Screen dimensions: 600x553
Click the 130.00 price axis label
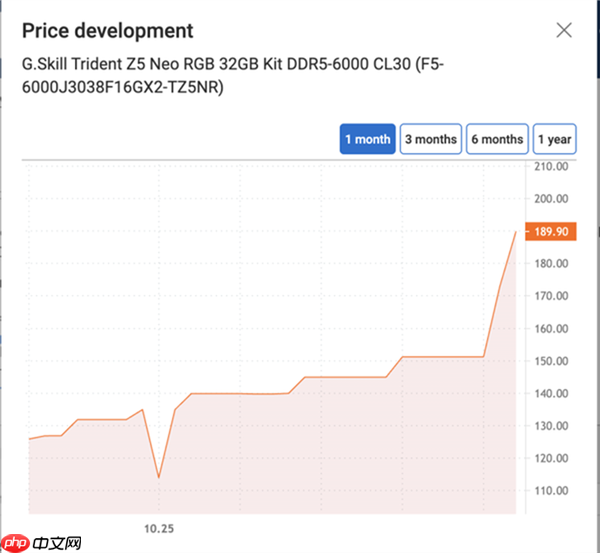point(551,426)
